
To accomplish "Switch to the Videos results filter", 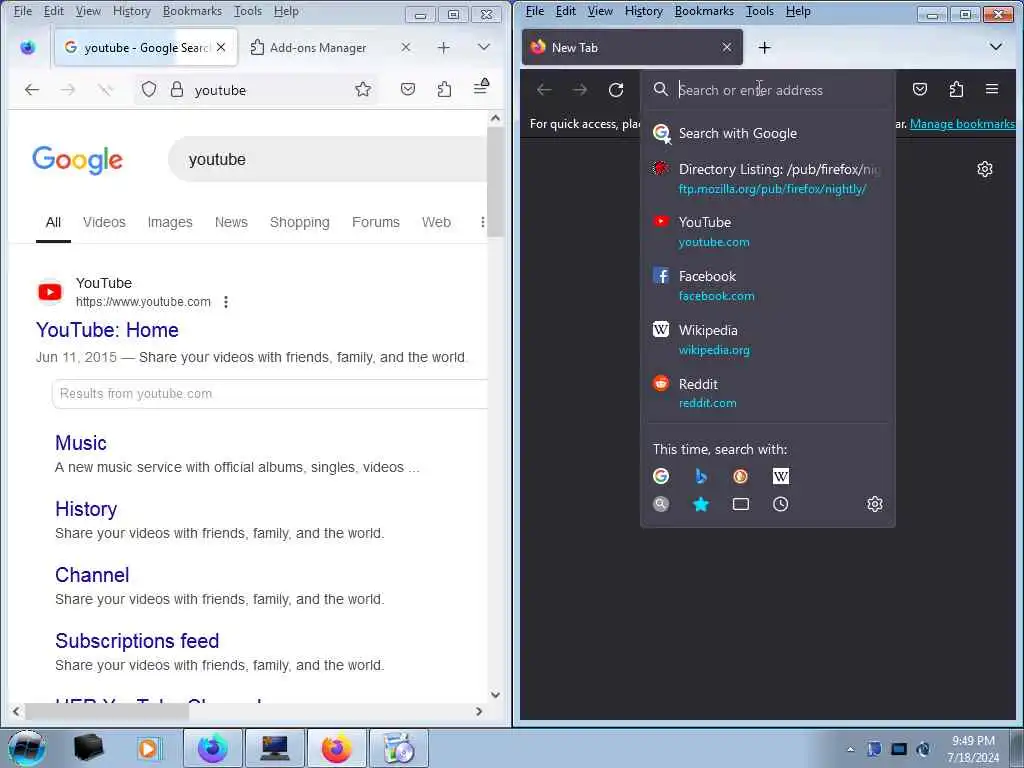I will (104, 222).
